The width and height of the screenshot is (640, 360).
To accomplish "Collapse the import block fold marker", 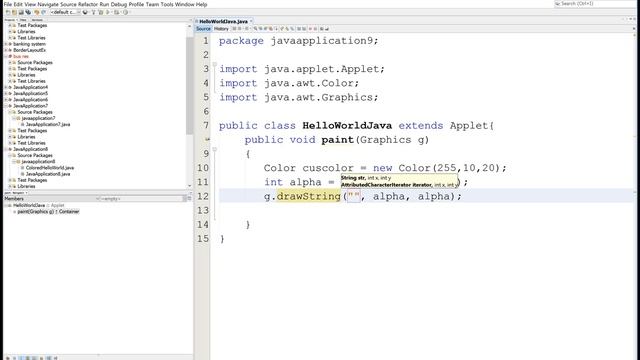I will click(x=214, y=64).
